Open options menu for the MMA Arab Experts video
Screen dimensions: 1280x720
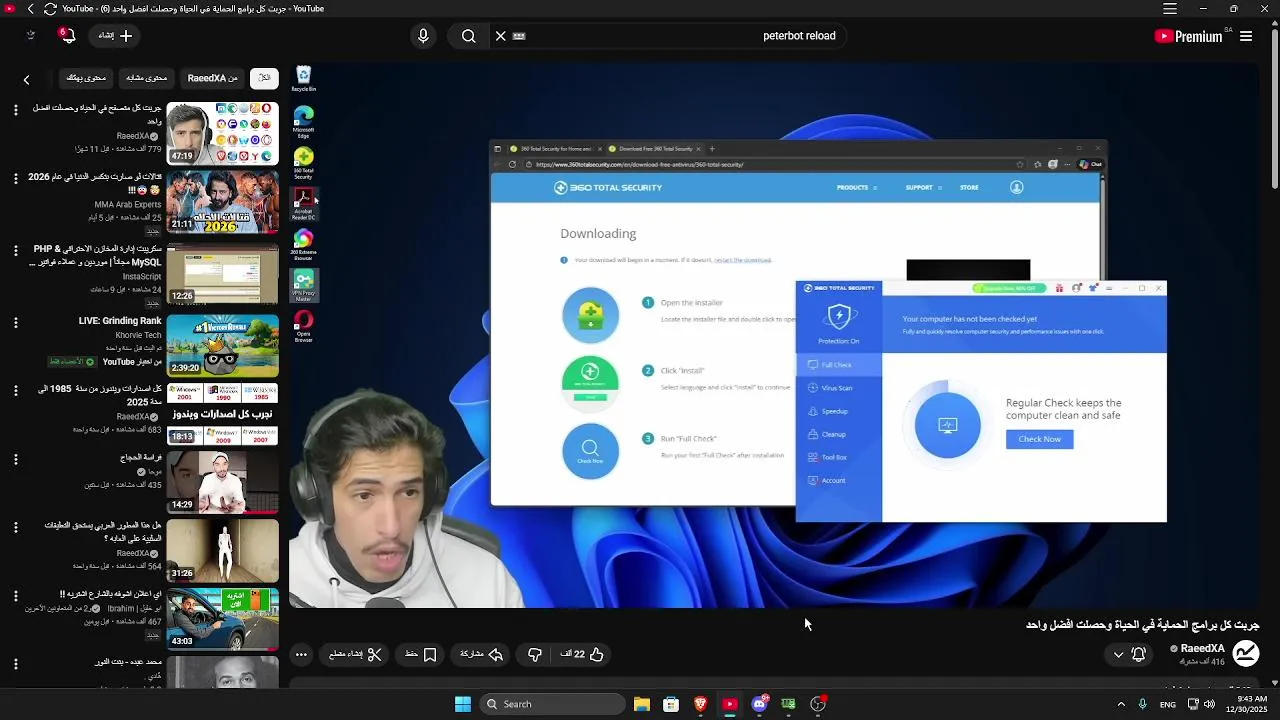point(16,178)
